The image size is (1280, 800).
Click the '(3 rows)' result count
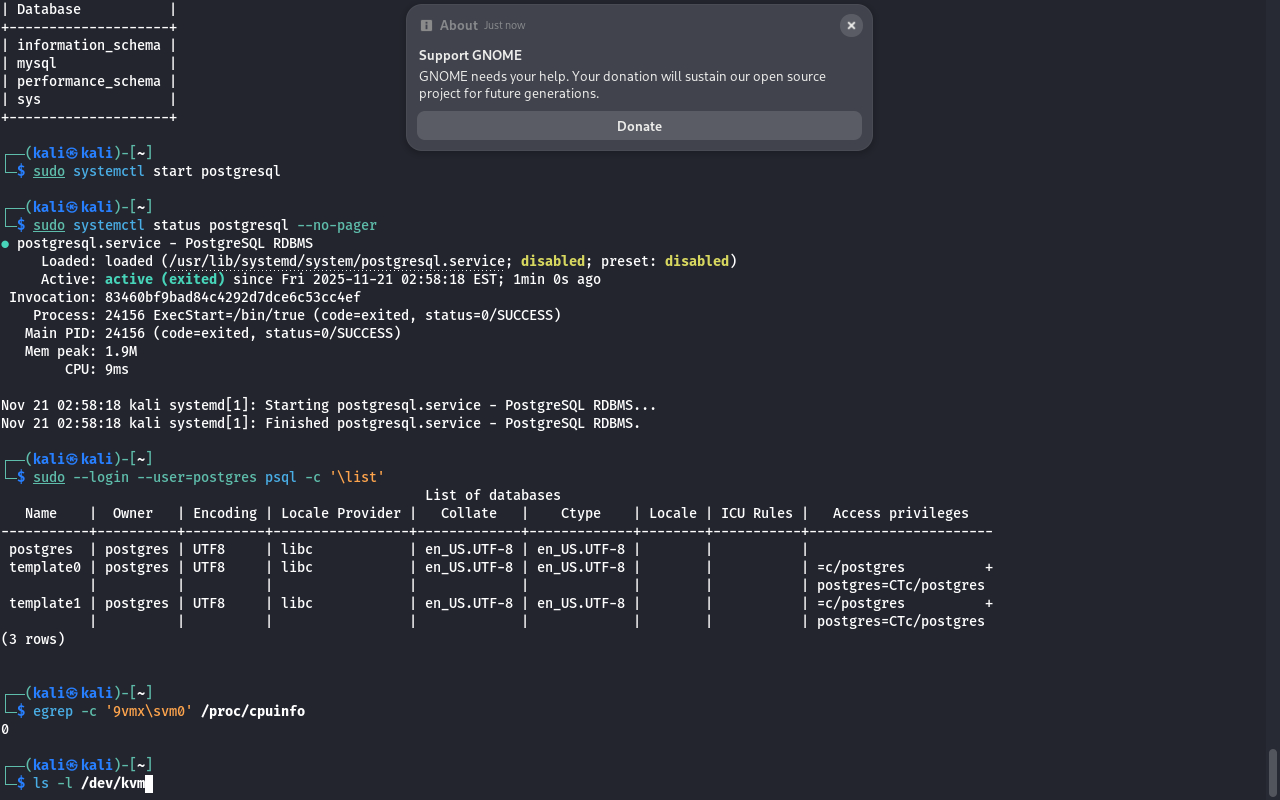tap(33, 639)
